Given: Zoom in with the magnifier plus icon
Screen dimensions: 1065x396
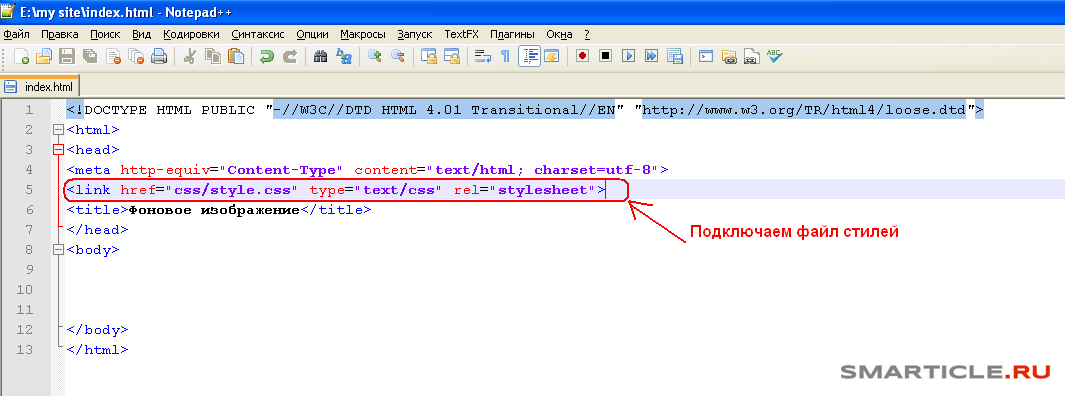Looking at the screenshot, I should tap(374, 56).
